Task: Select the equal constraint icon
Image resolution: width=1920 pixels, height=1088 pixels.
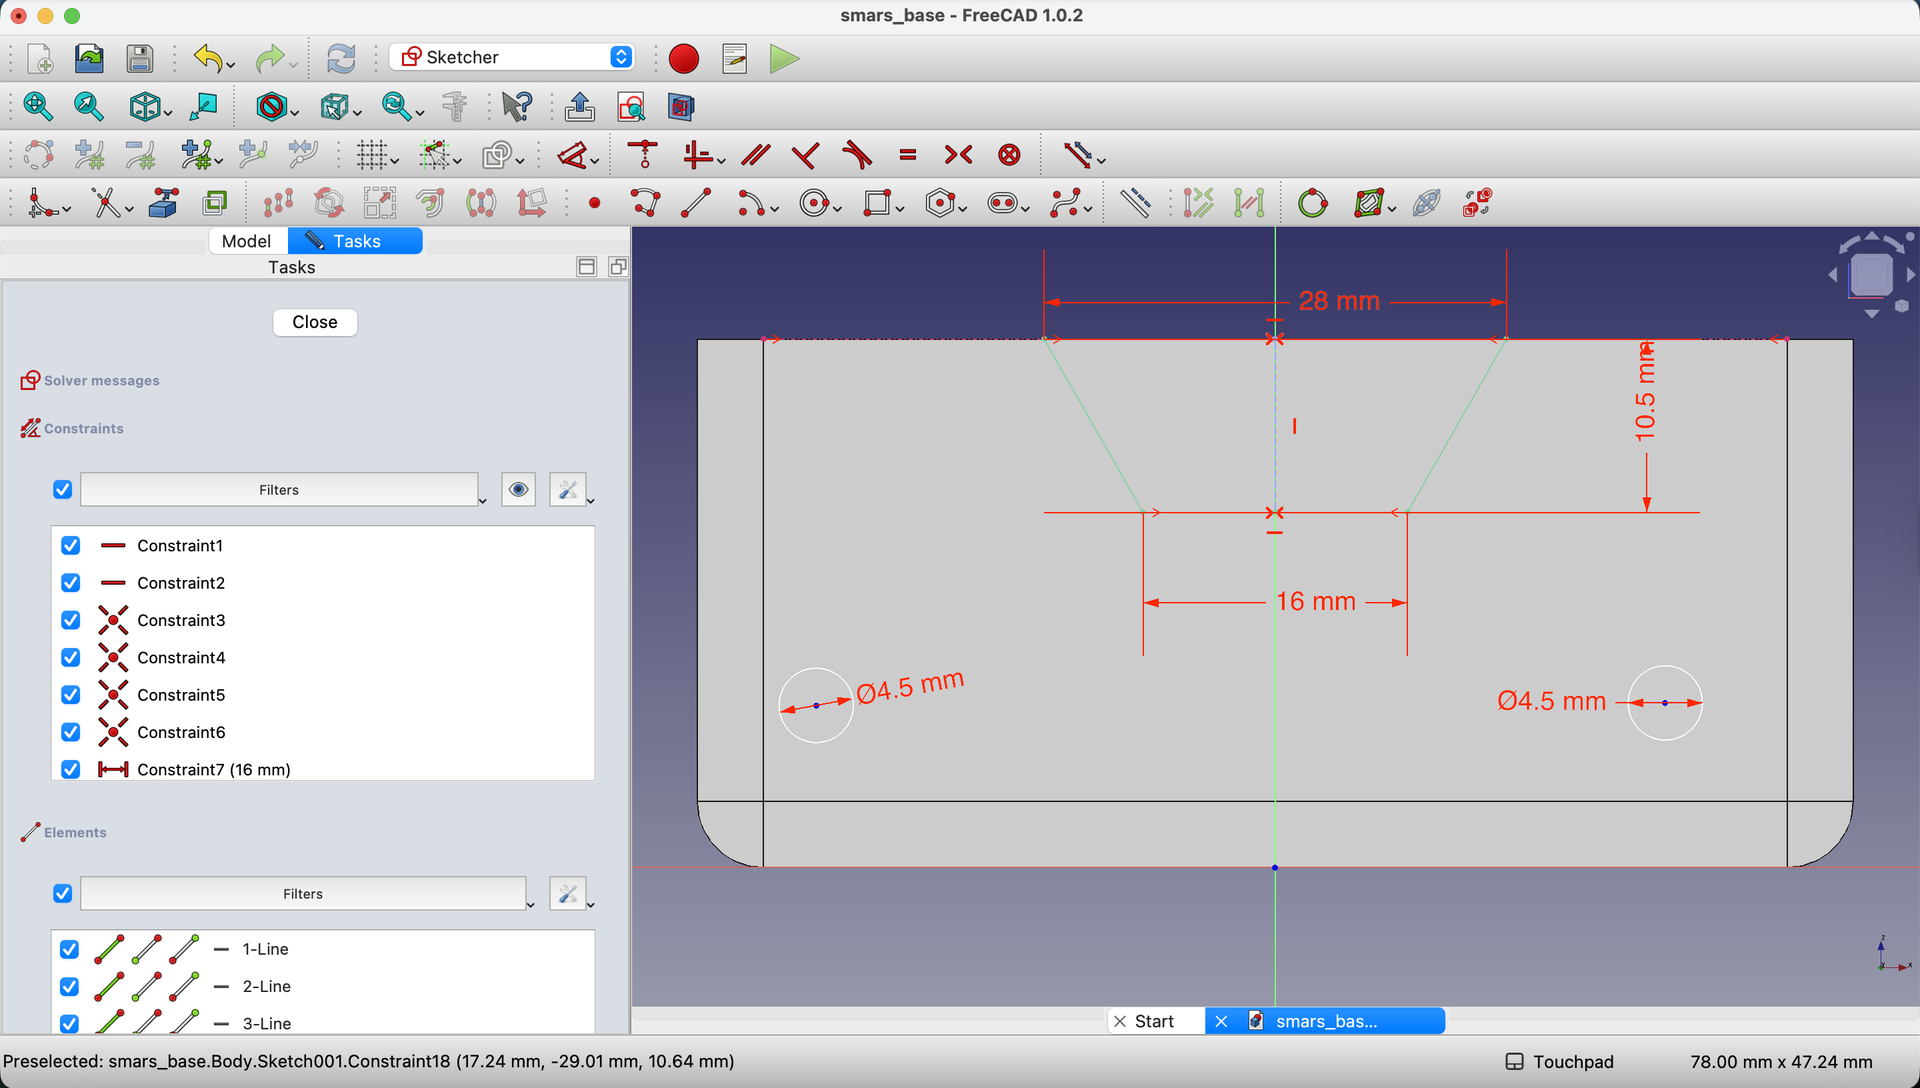Action: 908,155
